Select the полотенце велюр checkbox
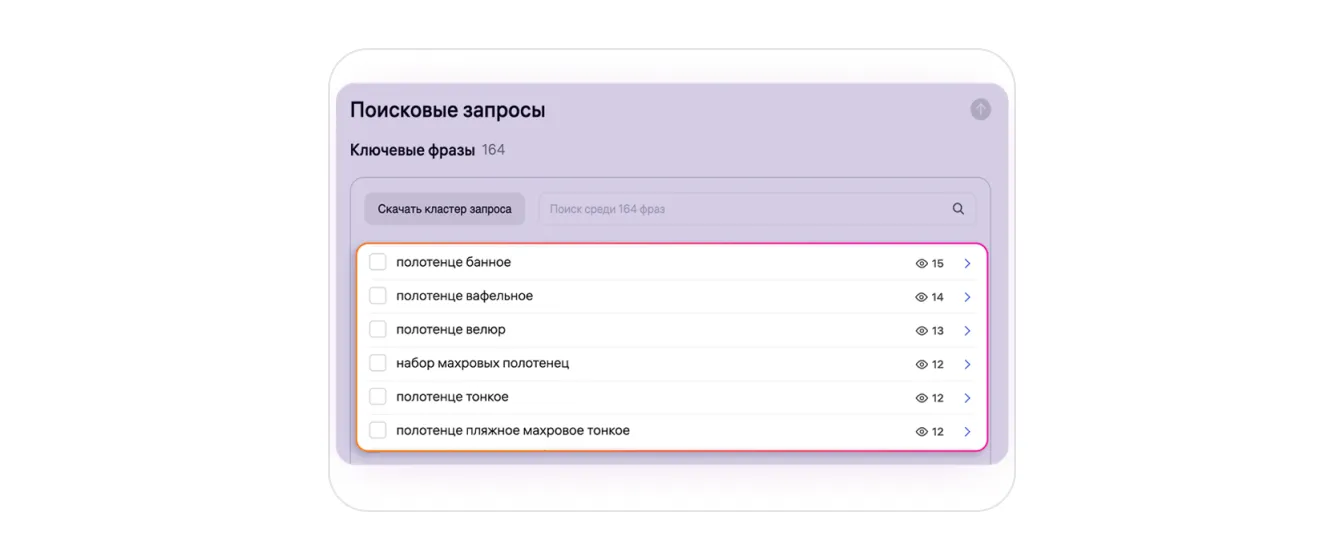The image size is (1344, 557). pyautogui.click(x=378, y=330)
